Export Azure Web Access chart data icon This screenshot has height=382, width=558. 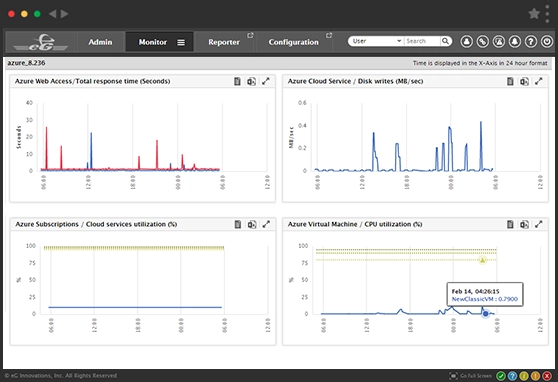tap(252, 81)
